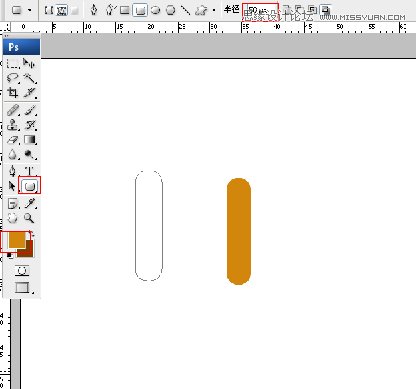
Task: Select the Type tool
Action: (x=30, y=171)
